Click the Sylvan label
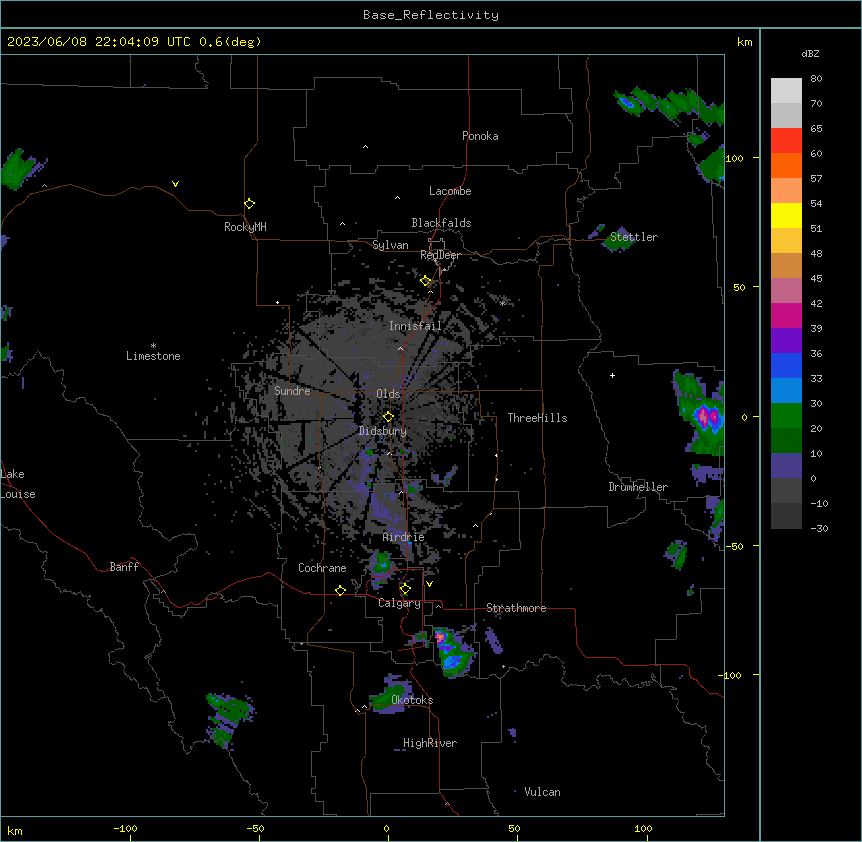Image resolution: width=862 pixels, height=842 pixels. point(390,245)
